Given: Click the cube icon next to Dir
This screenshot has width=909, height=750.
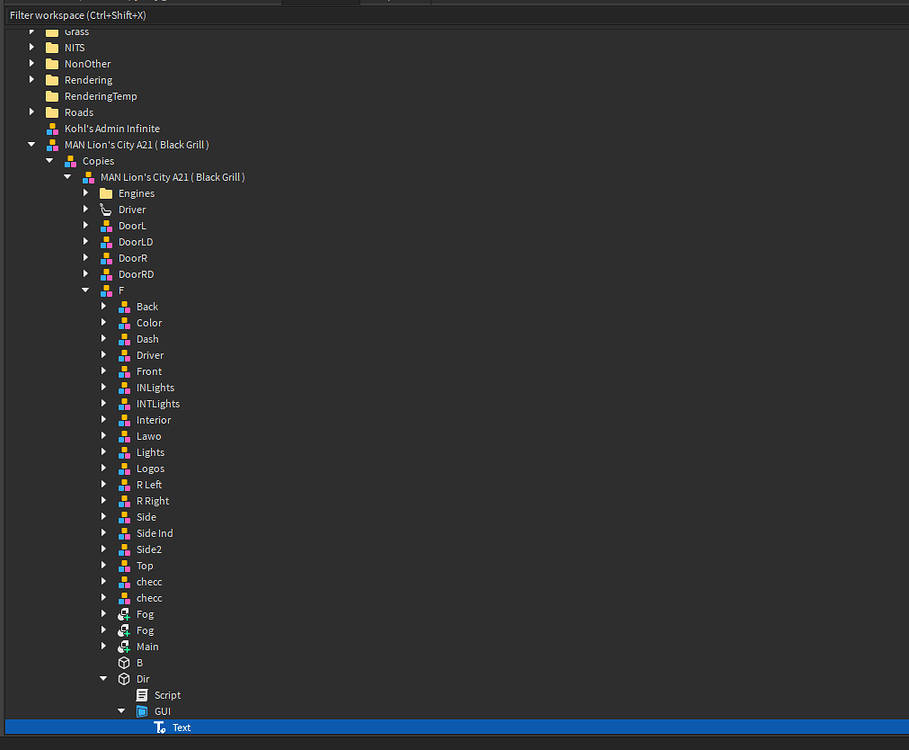Looking at the screenshot, I should 124,678.
